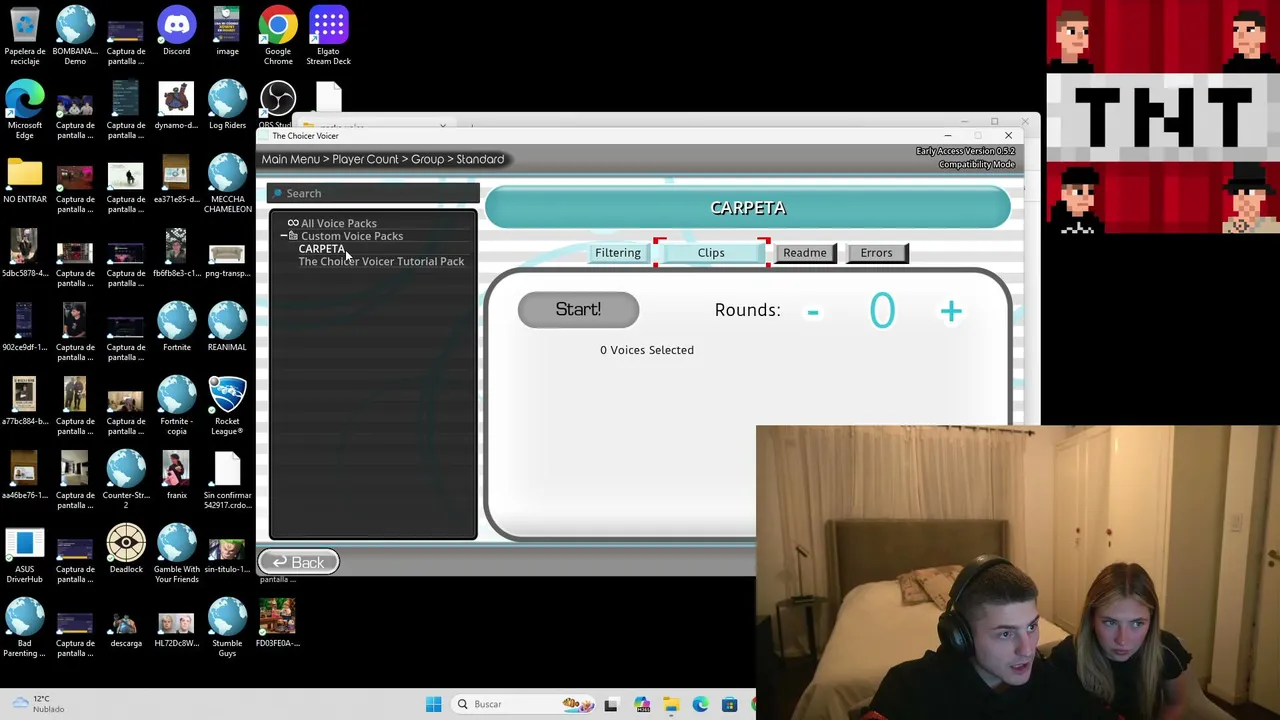Go to Main Menu in the breadcrumb
This screenshot has height=720, width=1280.
pos(291,159)
